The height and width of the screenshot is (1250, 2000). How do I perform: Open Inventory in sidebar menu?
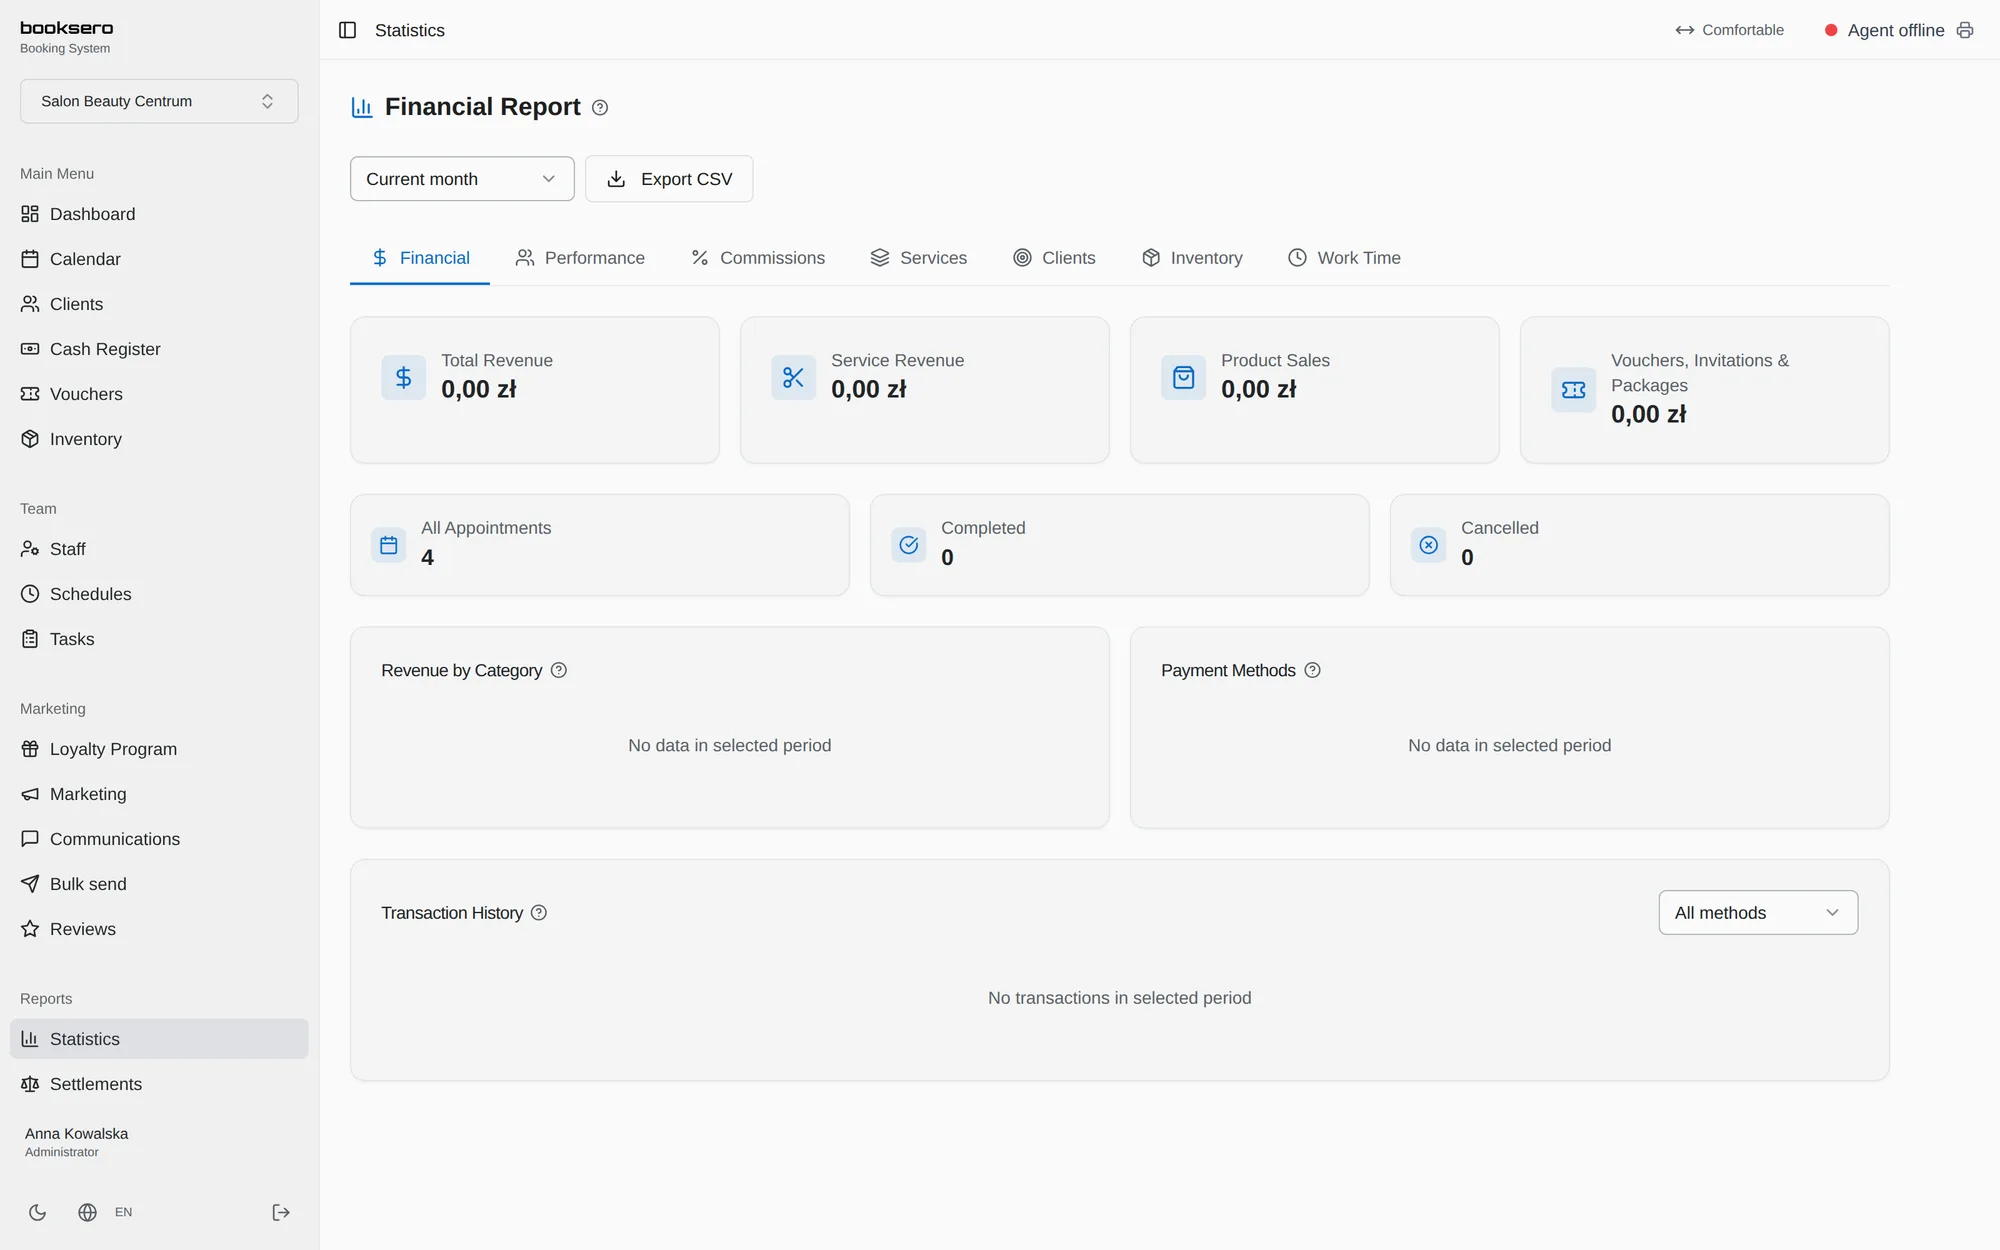pyautogui.click(x=159, y=439)
